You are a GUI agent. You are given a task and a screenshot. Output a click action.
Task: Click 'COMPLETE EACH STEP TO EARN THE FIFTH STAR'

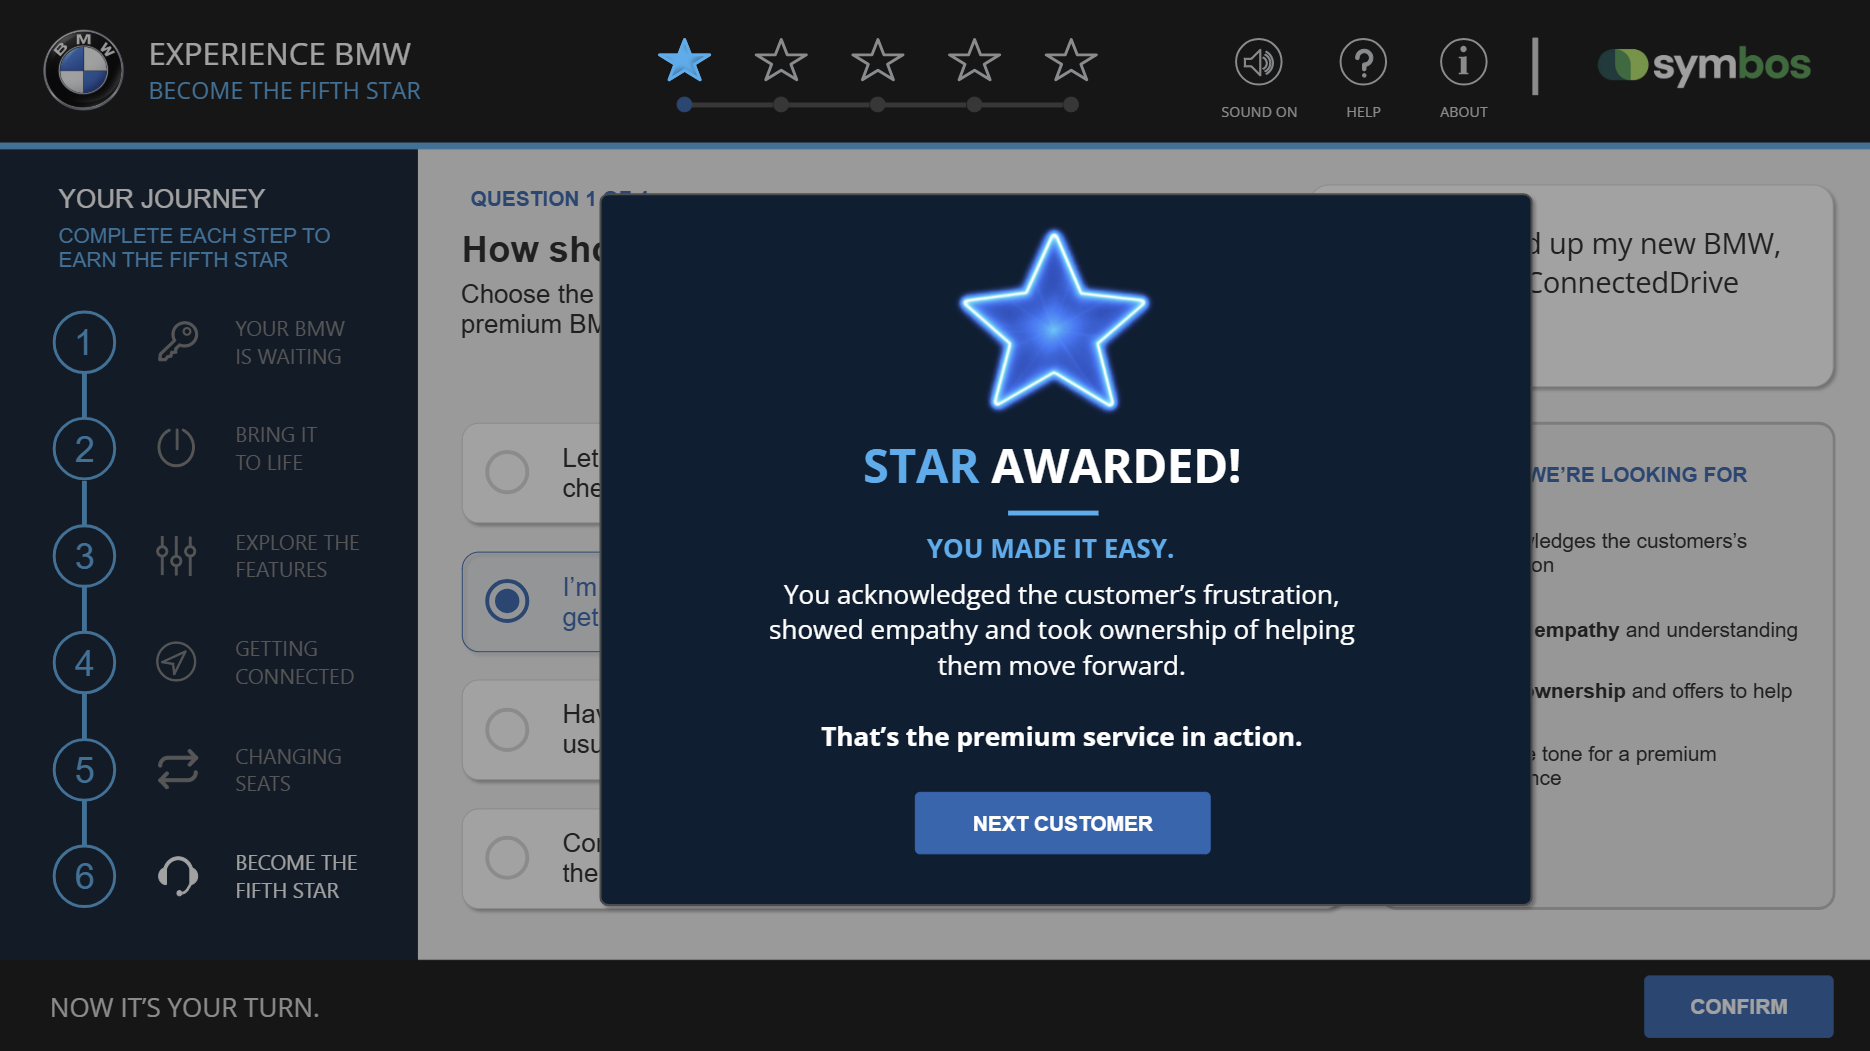click(x=194, y=247)
